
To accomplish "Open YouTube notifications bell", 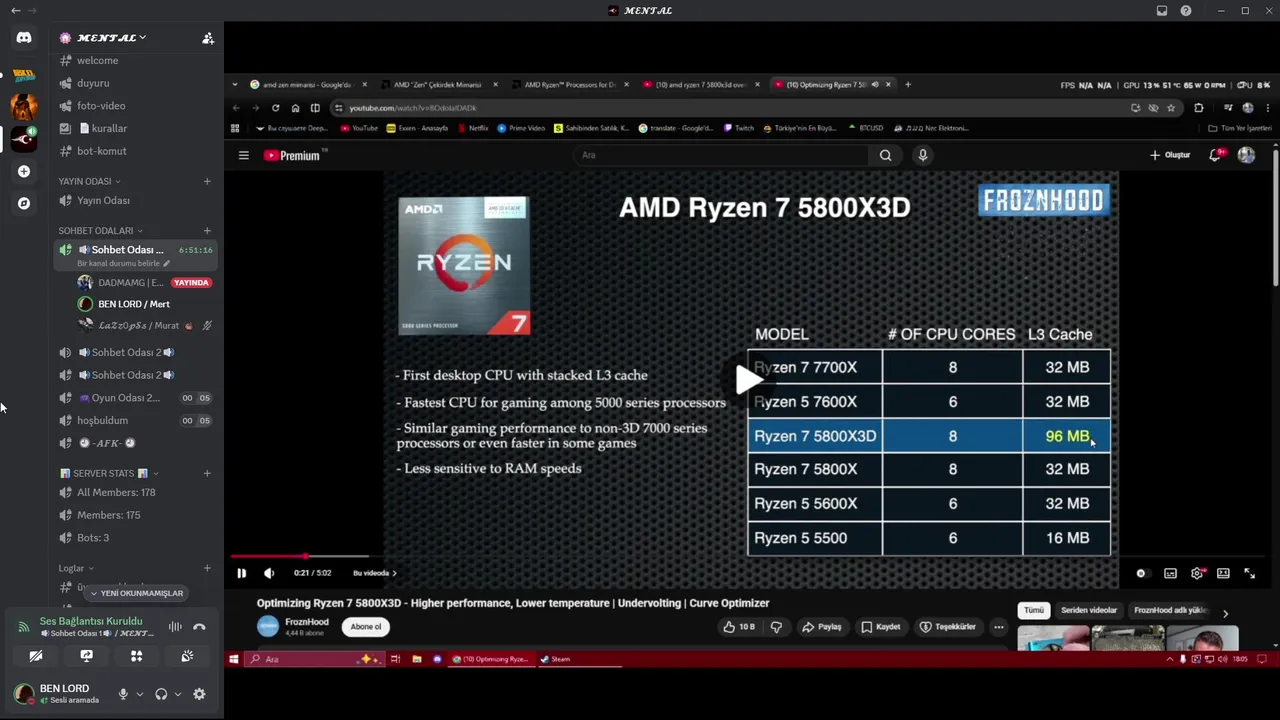I will point(1215,155).
